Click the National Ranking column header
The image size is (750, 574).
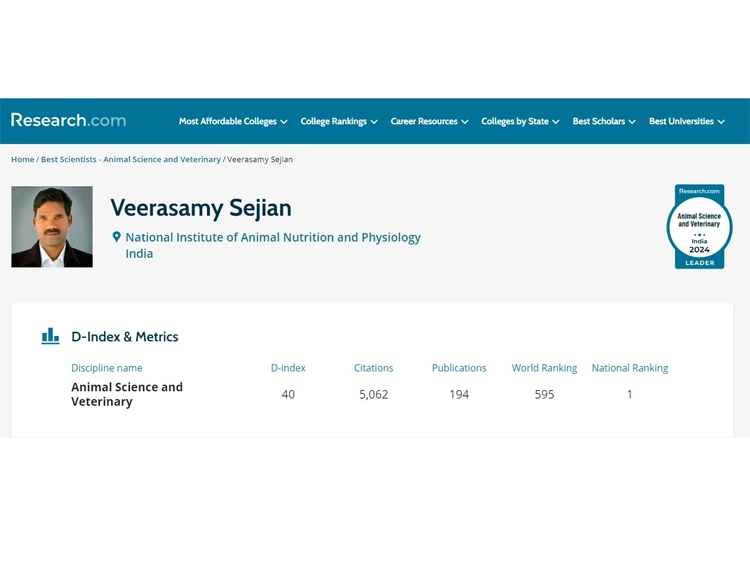click(x=630, y=368)
